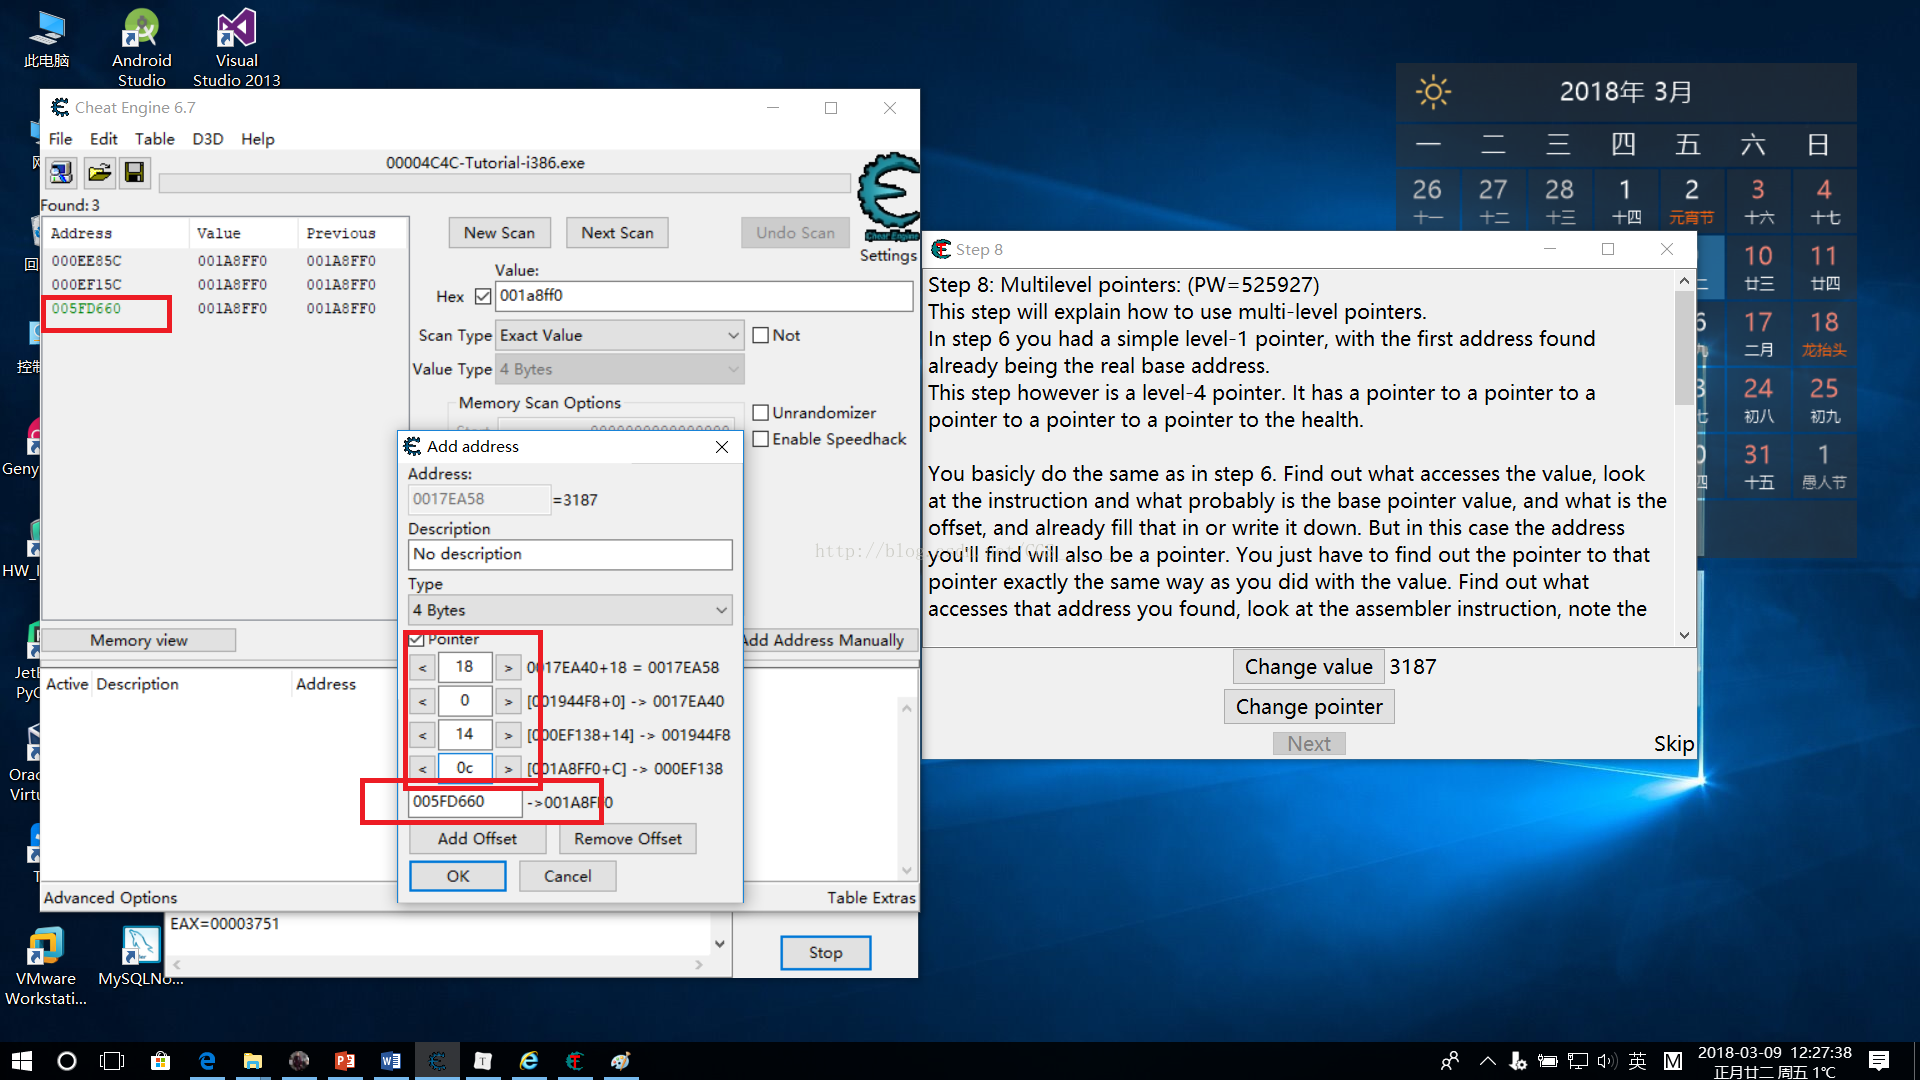Click the save floppy disk icon

pyautogui.click(x=134, y=173)
